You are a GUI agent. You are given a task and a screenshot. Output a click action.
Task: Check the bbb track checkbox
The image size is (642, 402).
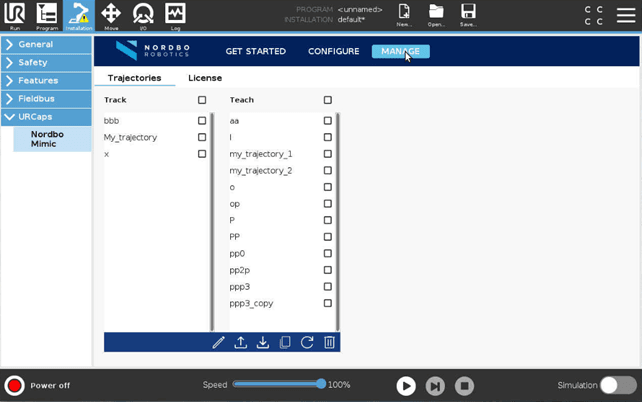pos(202,121)
